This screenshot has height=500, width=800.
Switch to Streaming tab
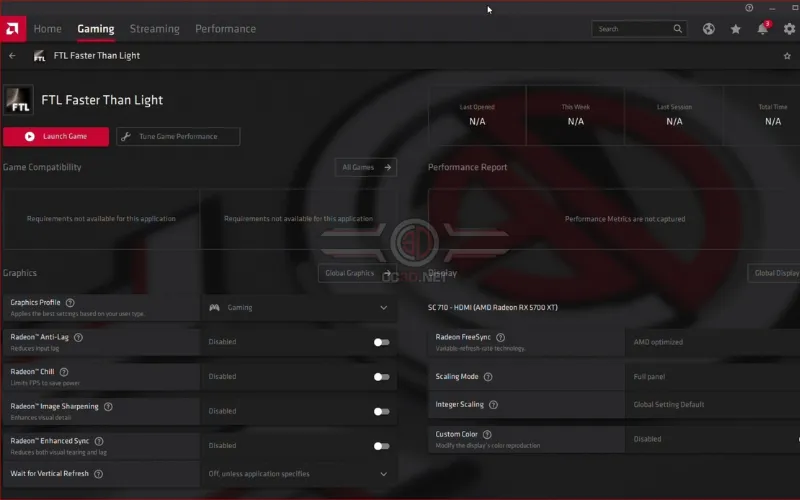coord(155,29)
